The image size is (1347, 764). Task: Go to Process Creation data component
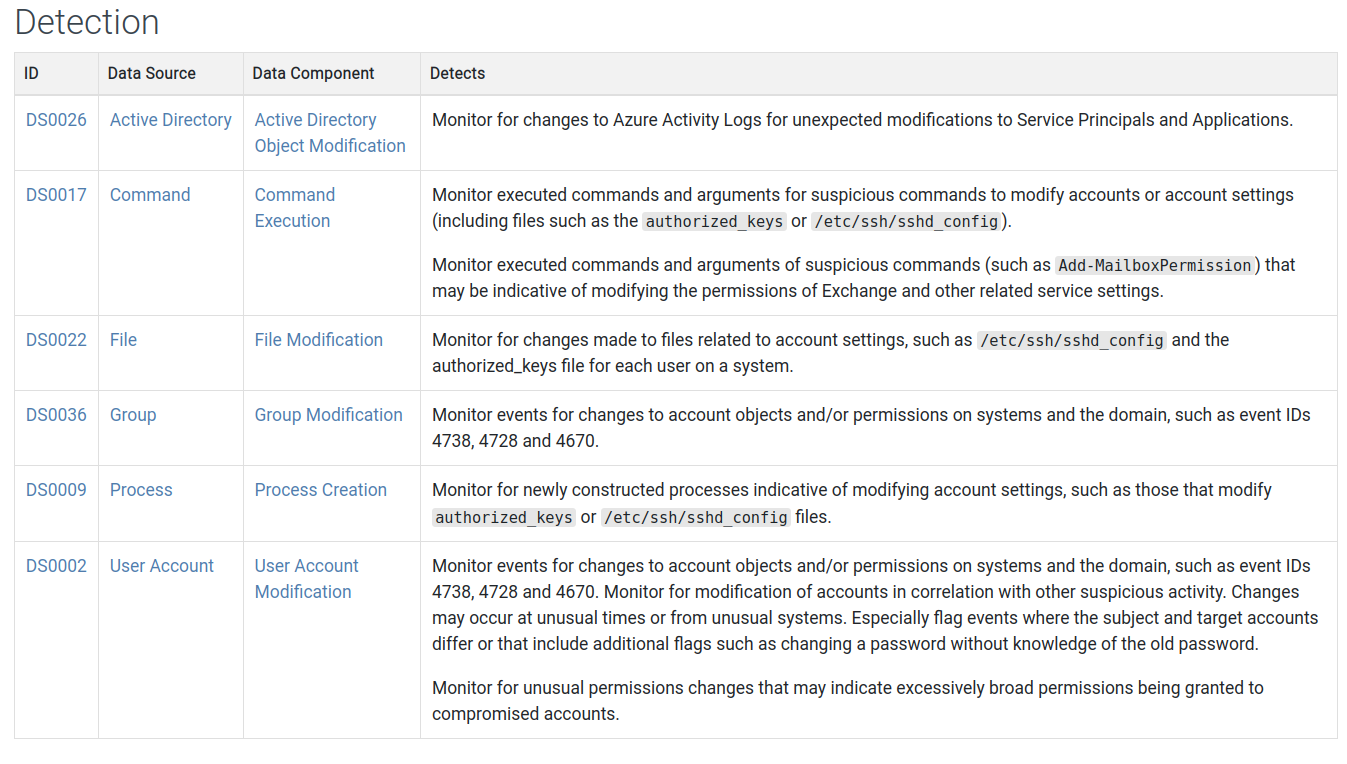(x=320, y=490)
